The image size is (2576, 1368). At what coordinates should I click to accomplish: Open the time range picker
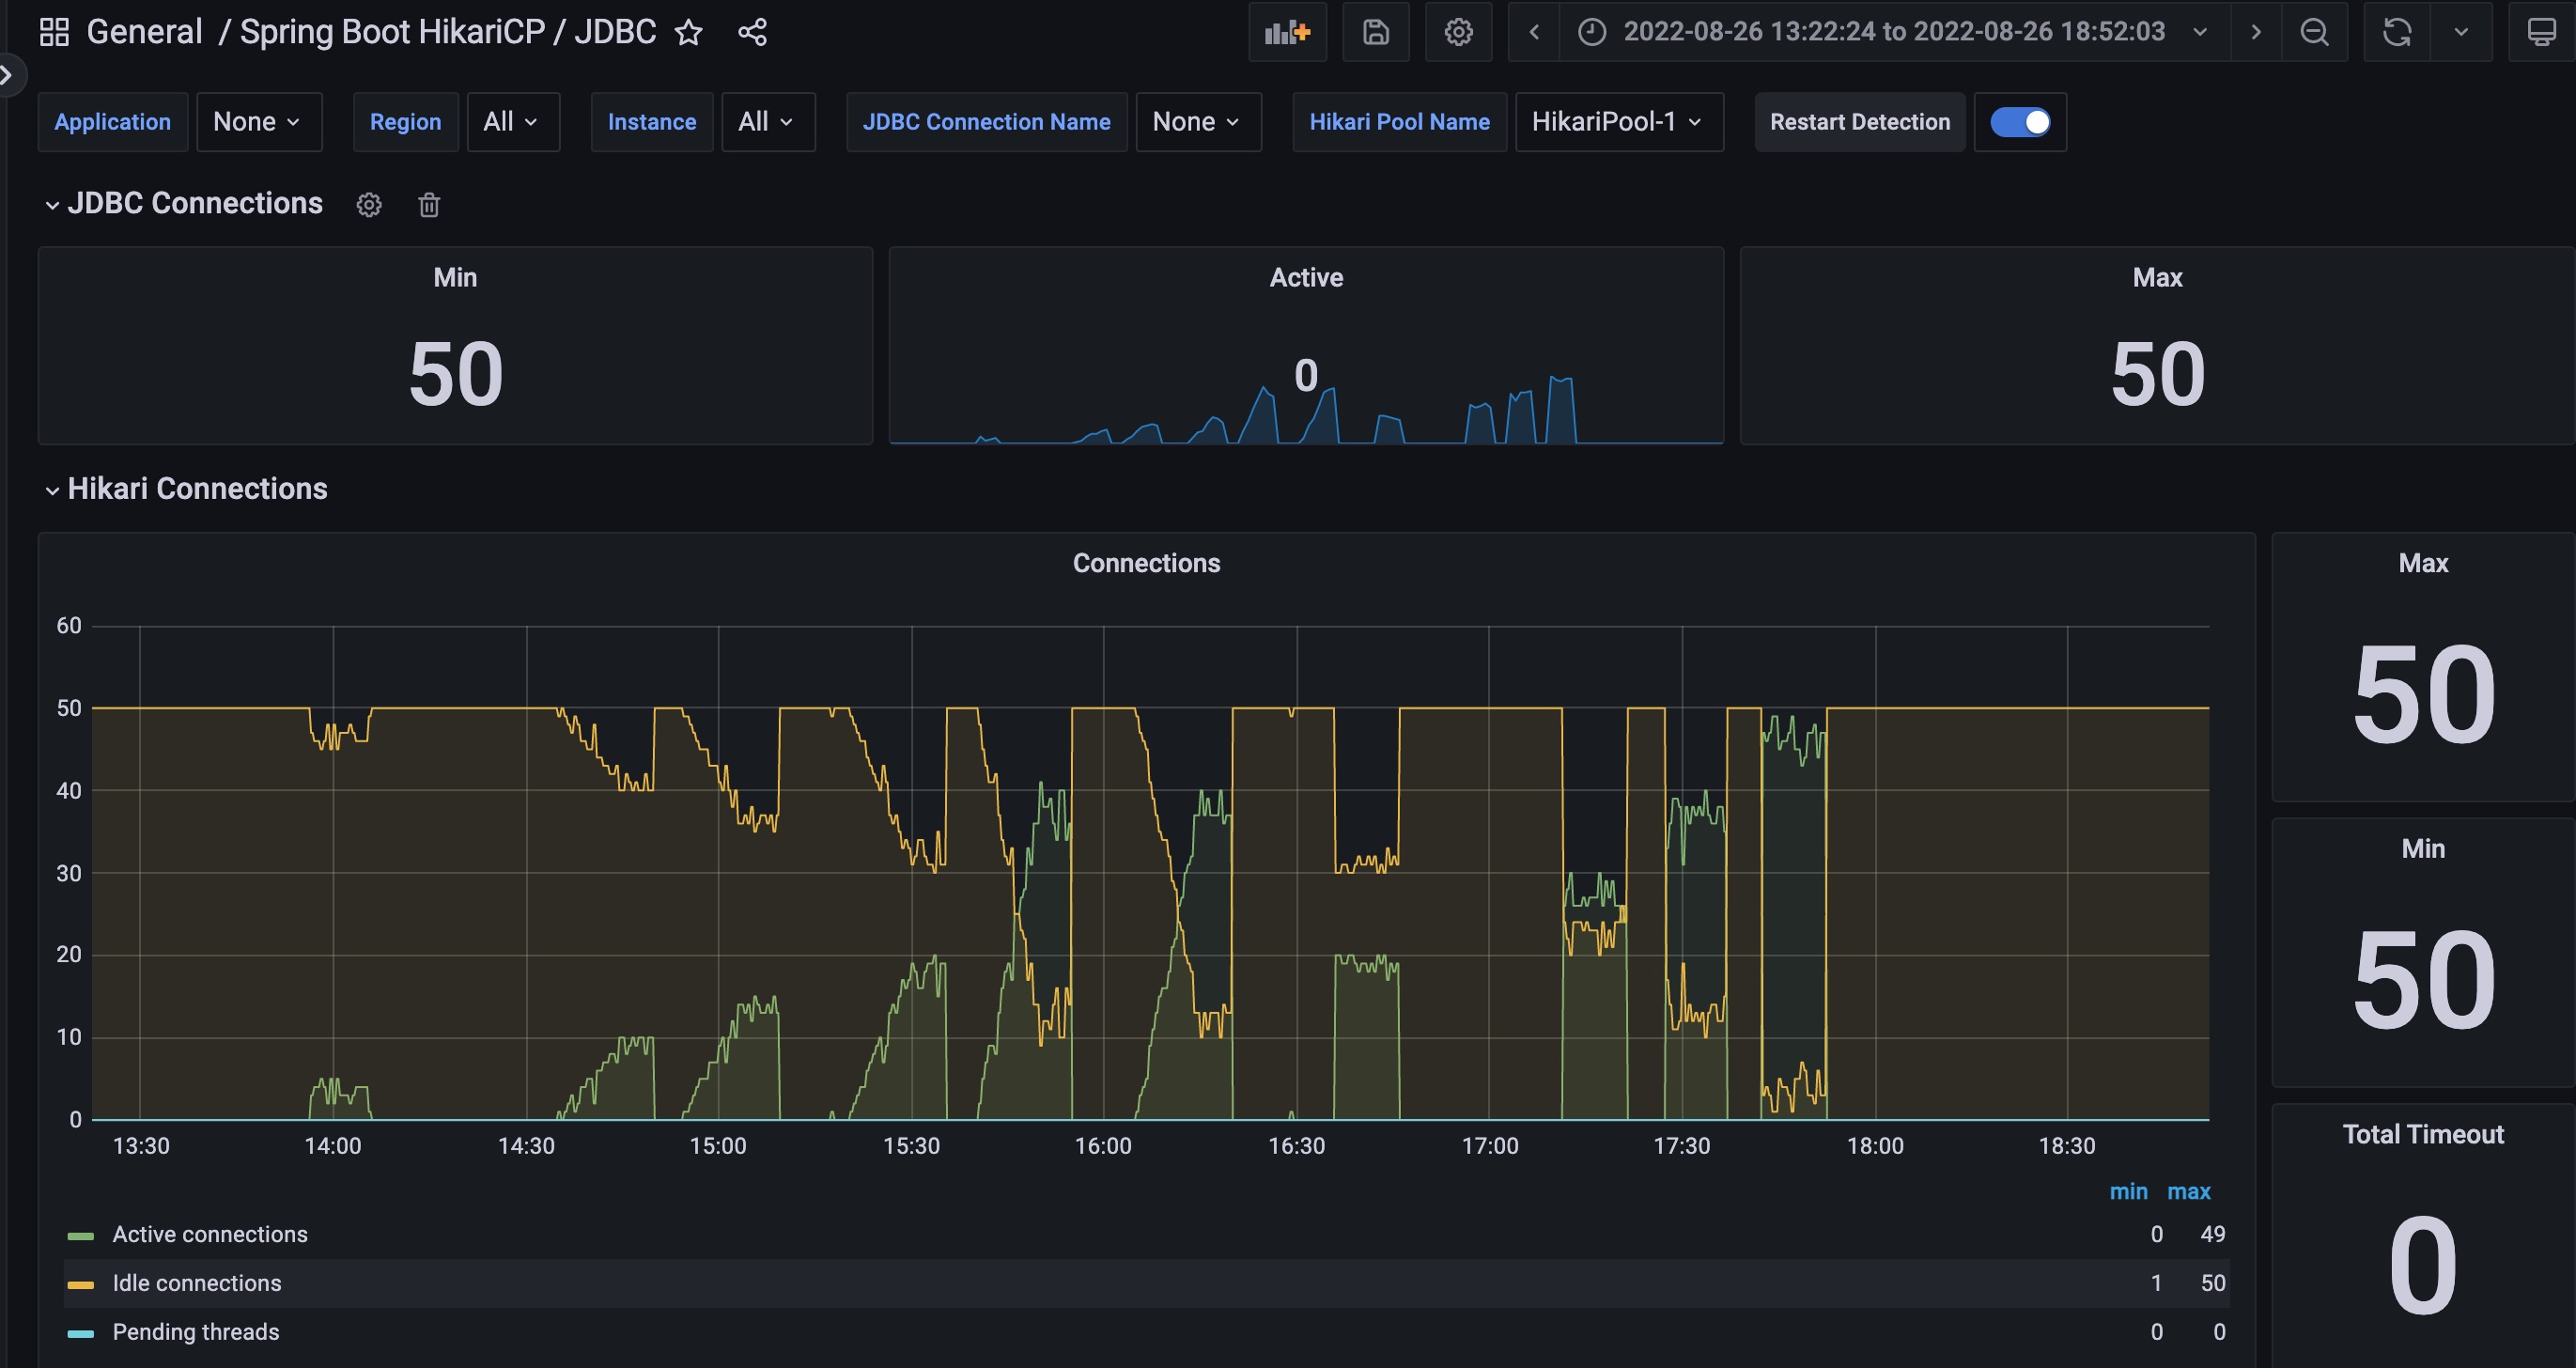coord(1893,32)
